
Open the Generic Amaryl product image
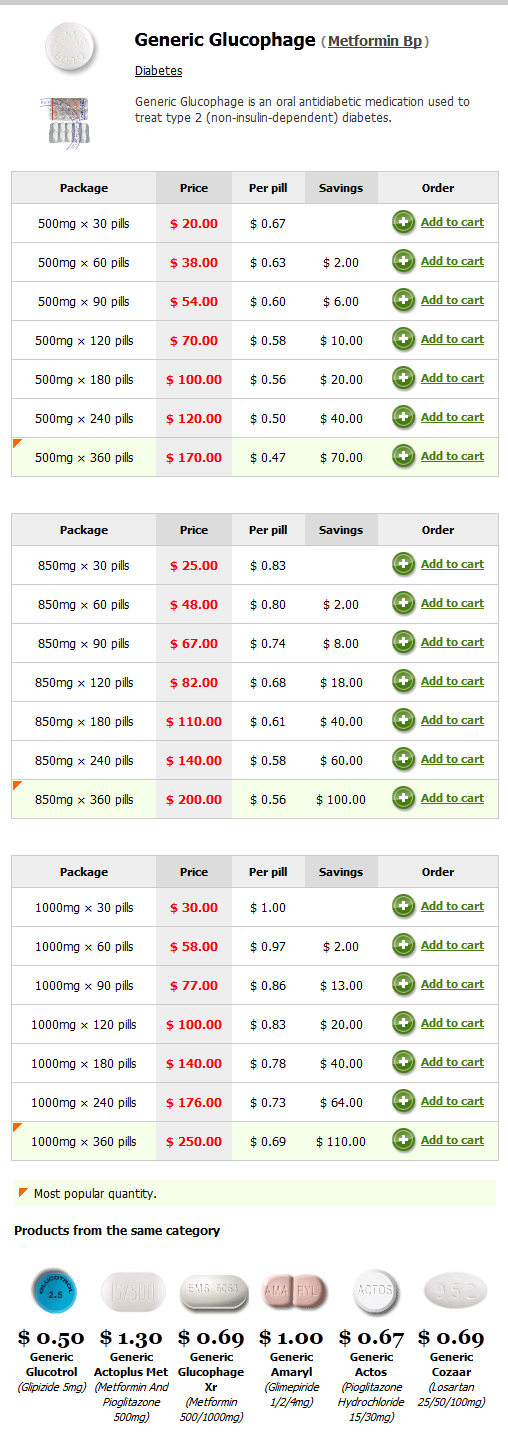click(292, 1292)
